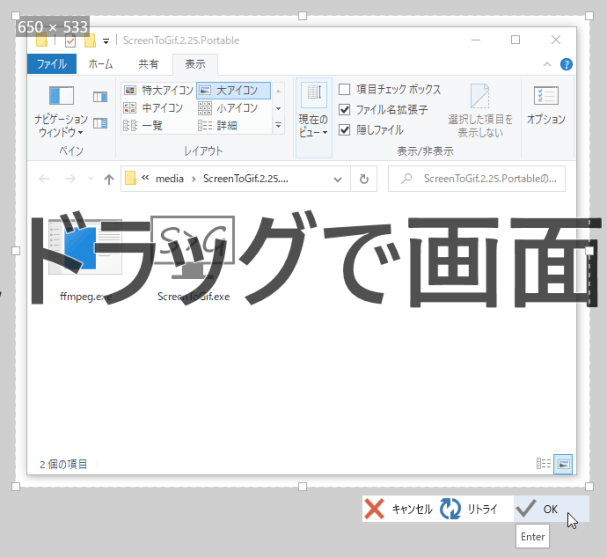Image resolution: width=607 pixels, height=558 pixels.
Task: Choose 詳細 details layout
Action: [x=218, y=125]
